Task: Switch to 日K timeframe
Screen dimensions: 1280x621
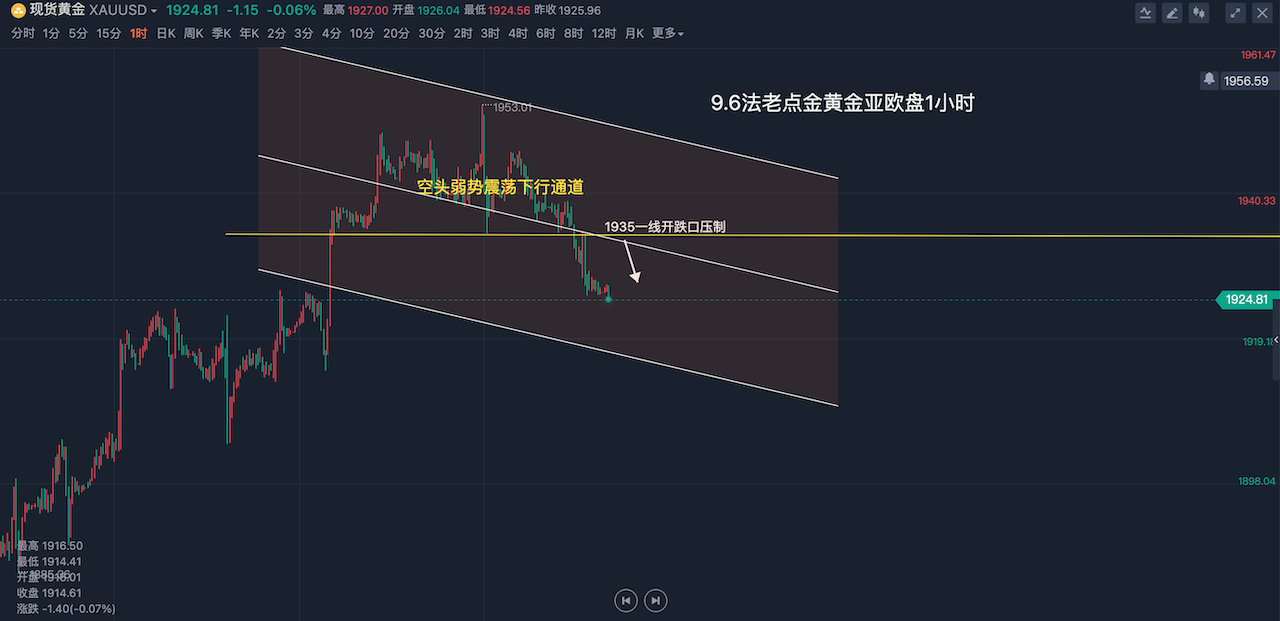Action: point(165,33)
